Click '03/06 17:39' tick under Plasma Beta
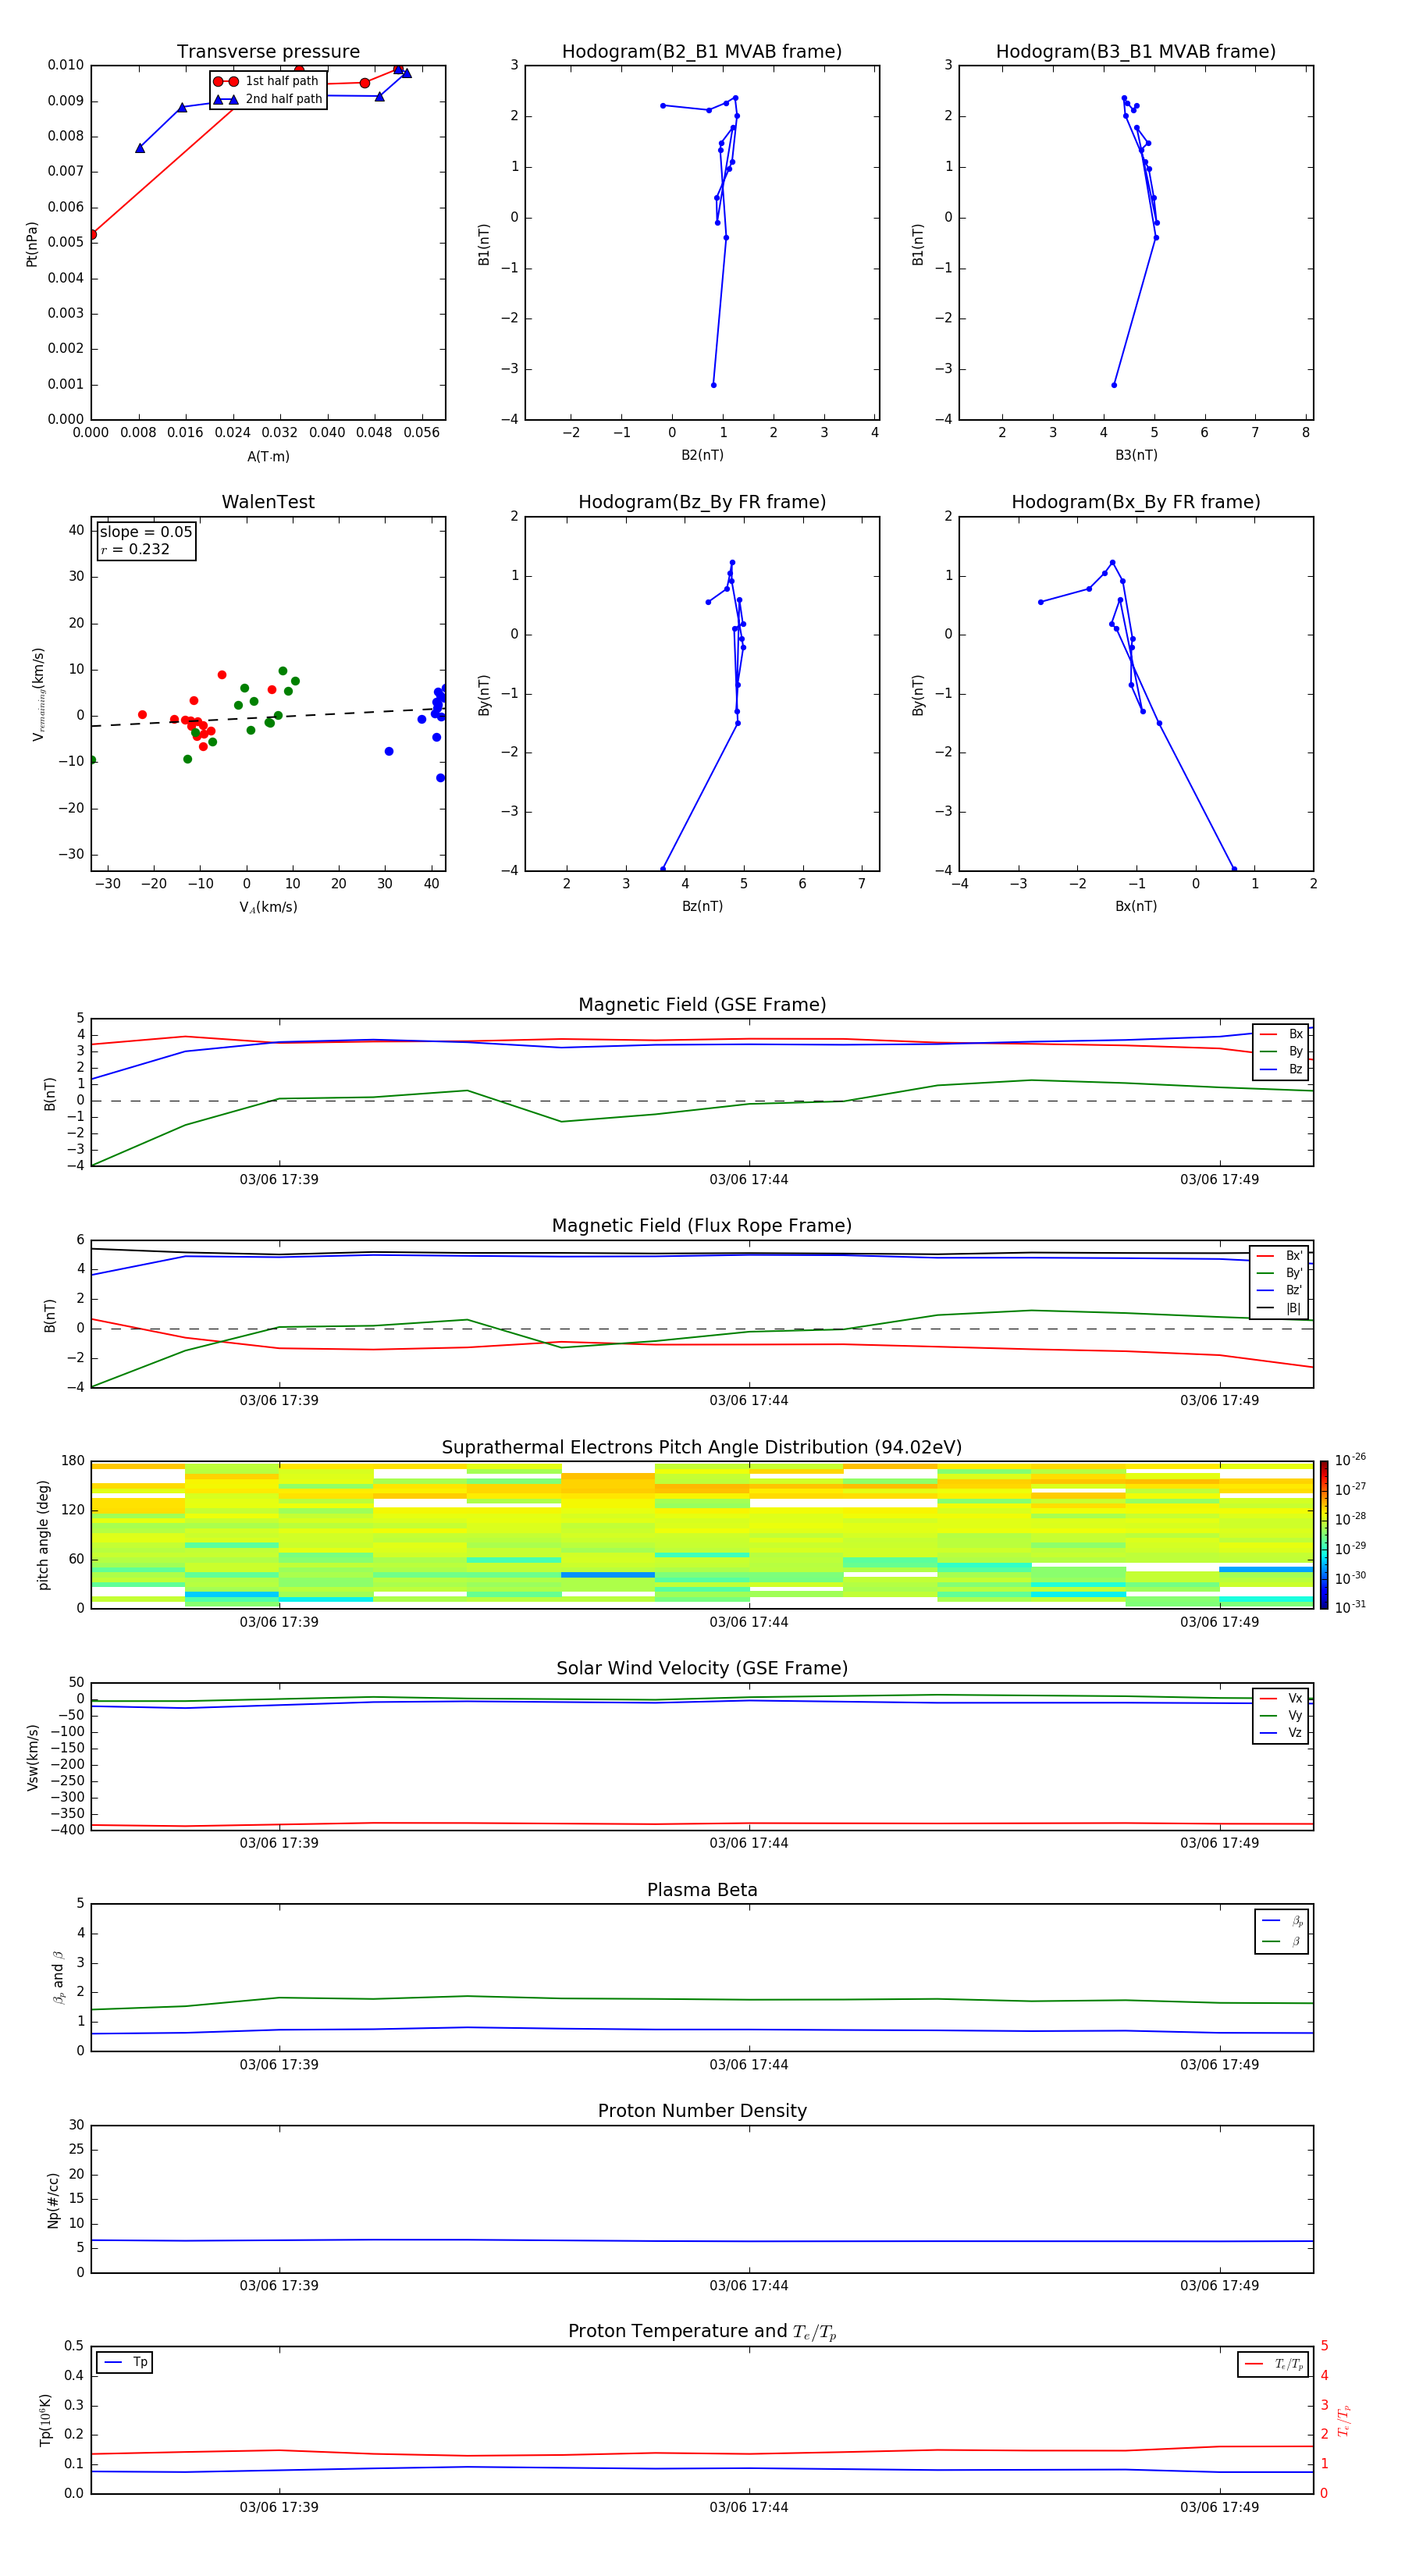The width and height of the screenshot is (1405, 2576). click(279, 2065)
